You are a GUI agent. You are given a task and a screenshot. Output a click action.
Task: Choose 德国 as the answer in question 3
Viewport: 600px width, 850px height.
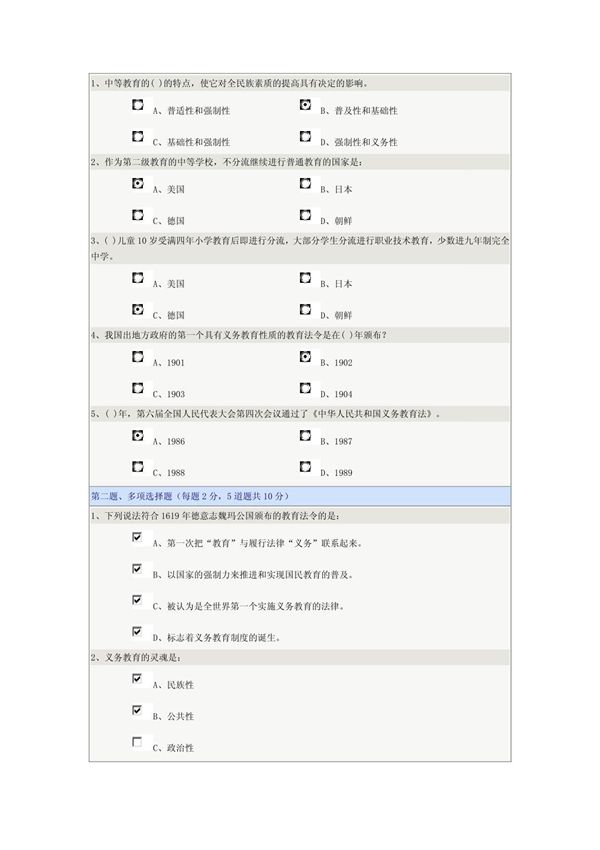pos(137,308)
